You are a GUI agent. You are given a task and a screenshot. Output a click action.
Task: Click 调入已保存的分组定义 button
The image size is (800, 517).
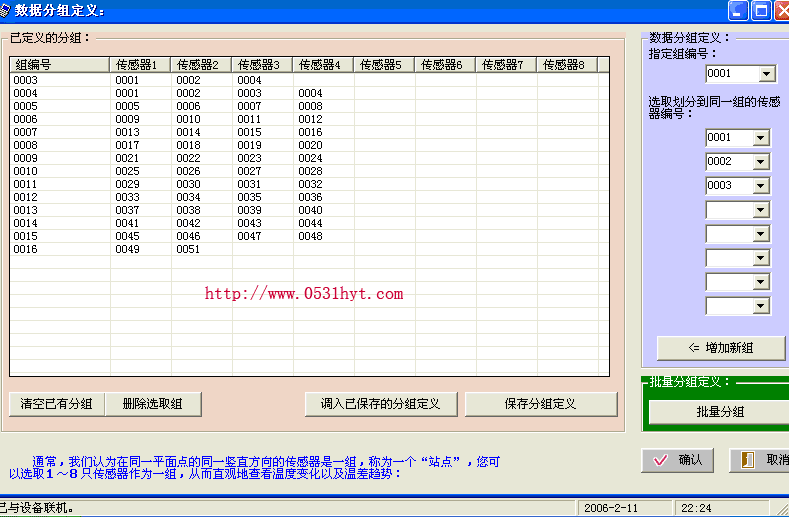(381, 404)
